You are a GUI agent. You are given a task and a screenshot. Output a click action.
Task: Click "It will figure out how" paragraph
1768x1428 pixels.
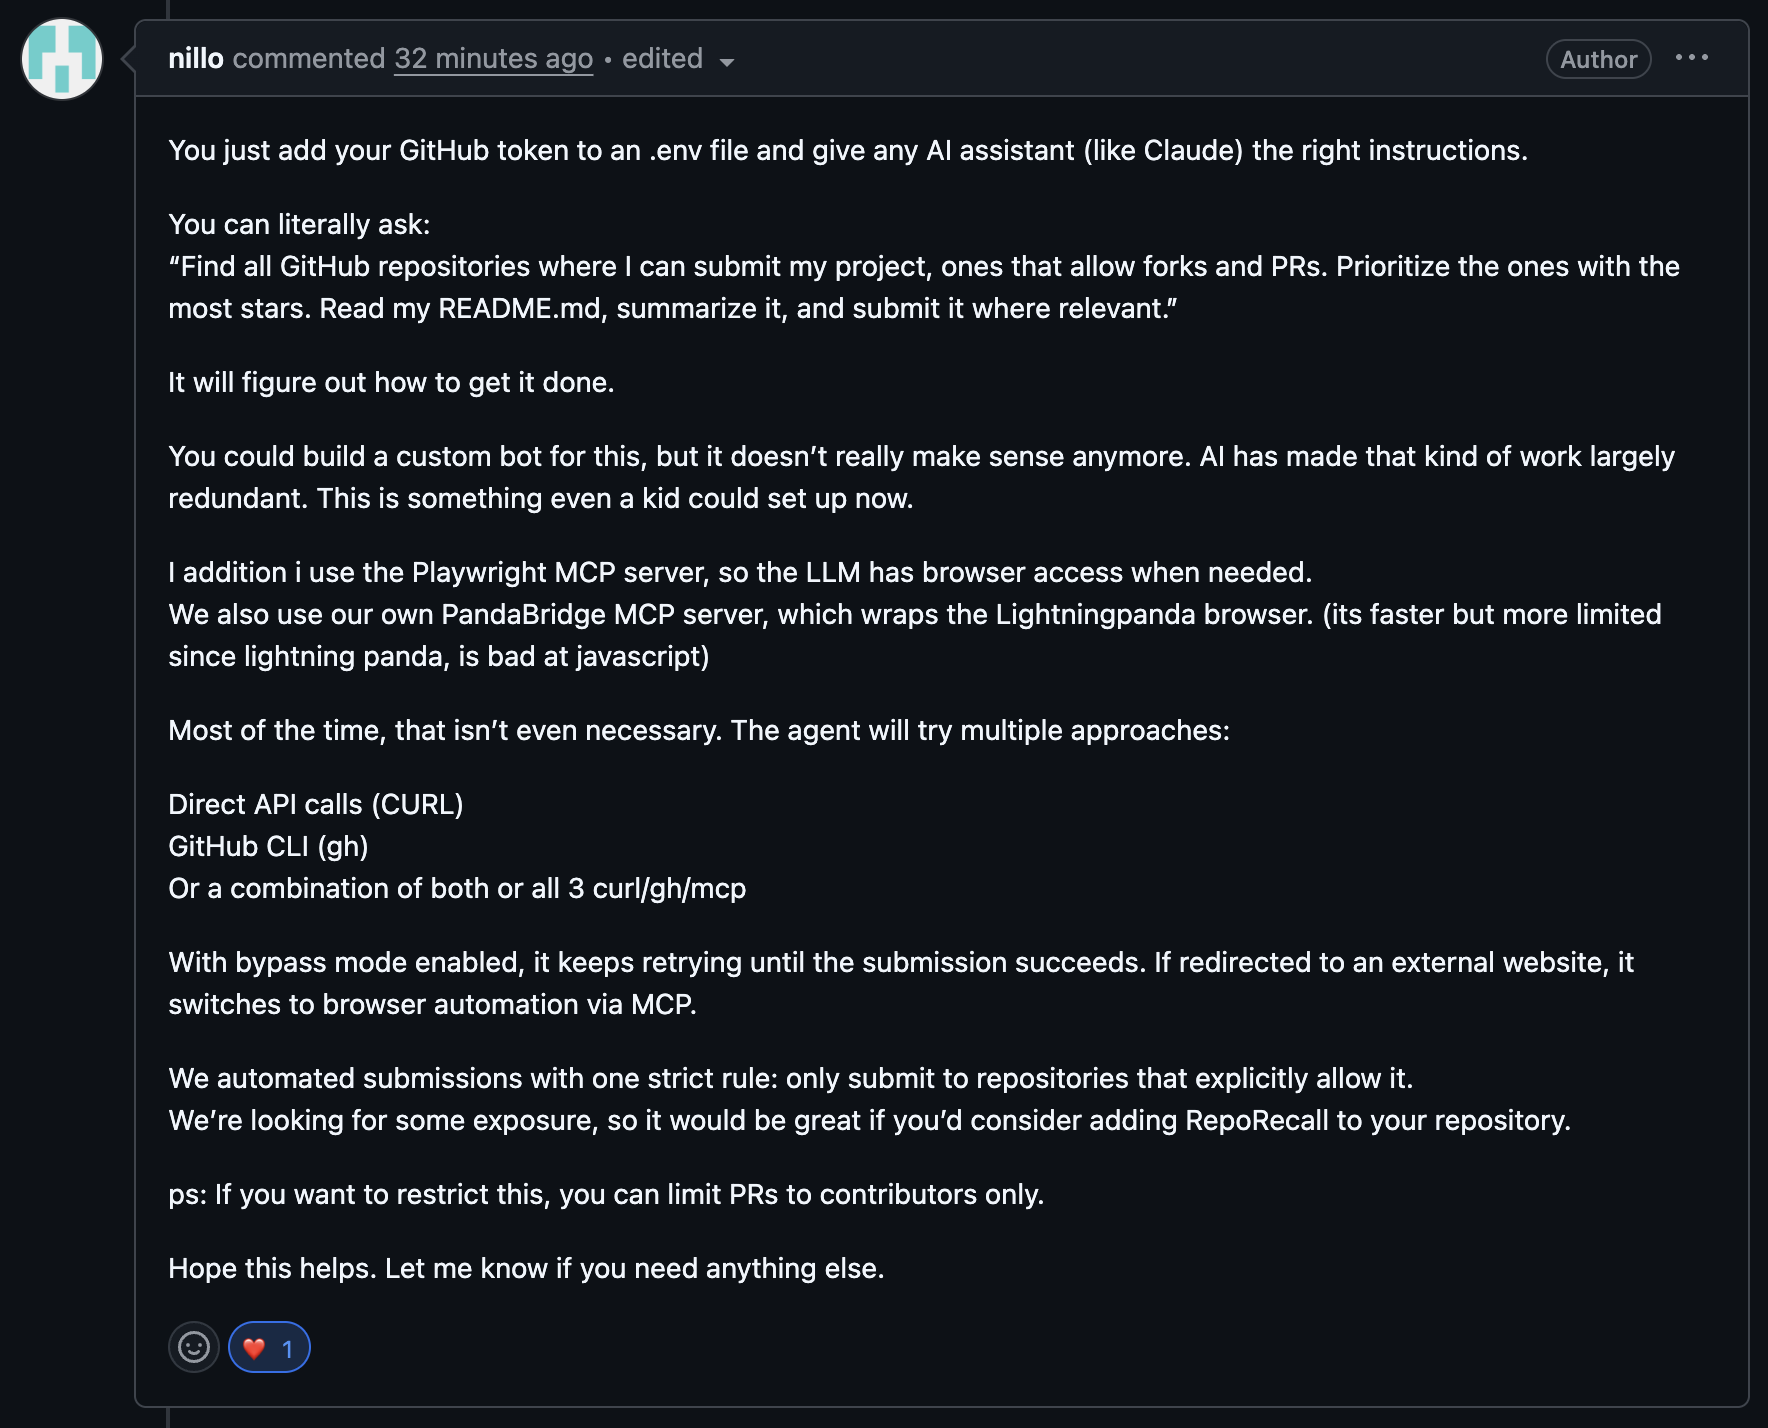point(391,382)
